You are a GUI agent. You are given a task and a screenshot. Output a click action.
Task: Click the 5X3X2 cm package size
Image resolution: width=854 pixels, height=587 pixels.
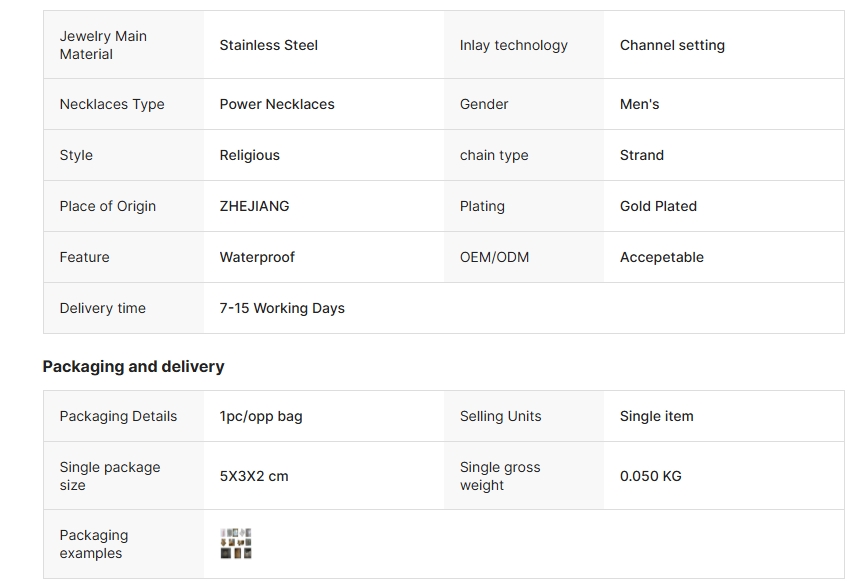pos(254,476)
